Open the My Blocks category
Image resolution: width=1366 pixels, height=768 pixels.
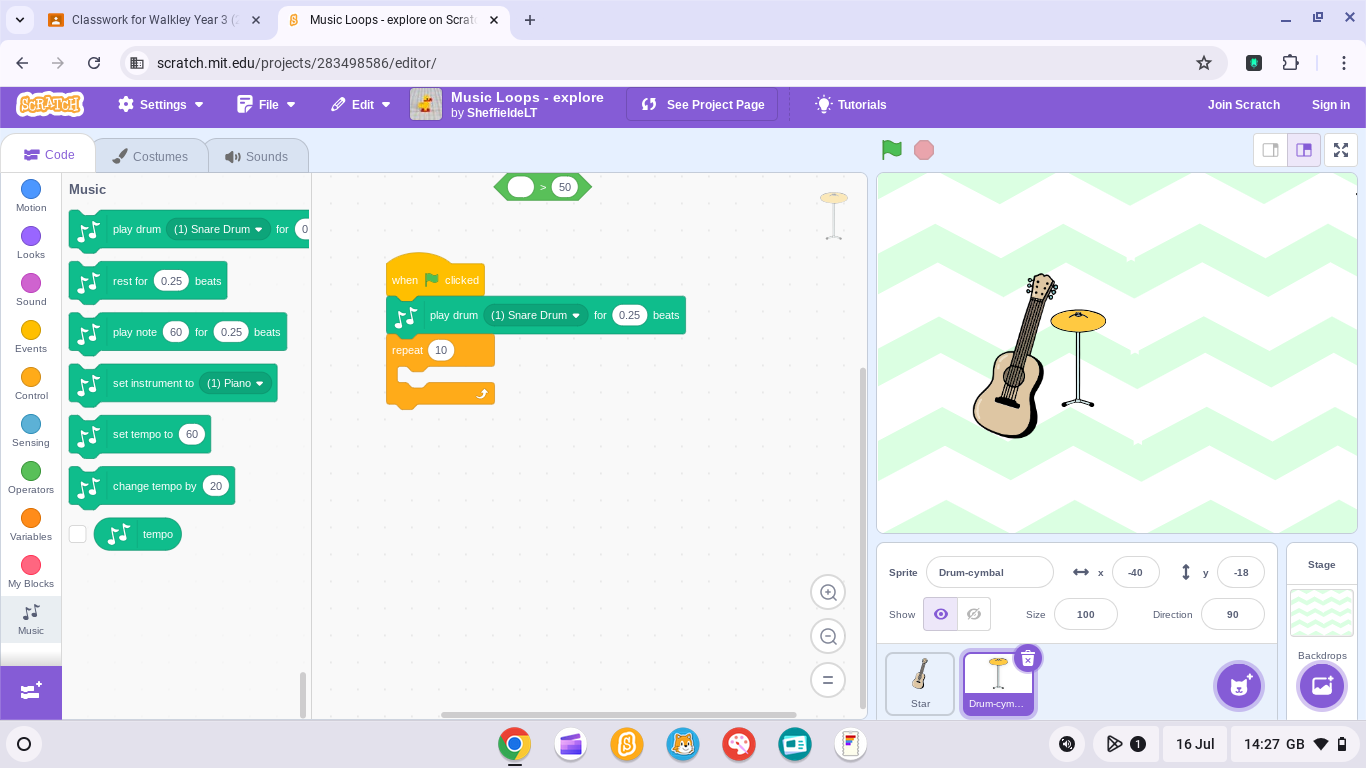(31, 571)
